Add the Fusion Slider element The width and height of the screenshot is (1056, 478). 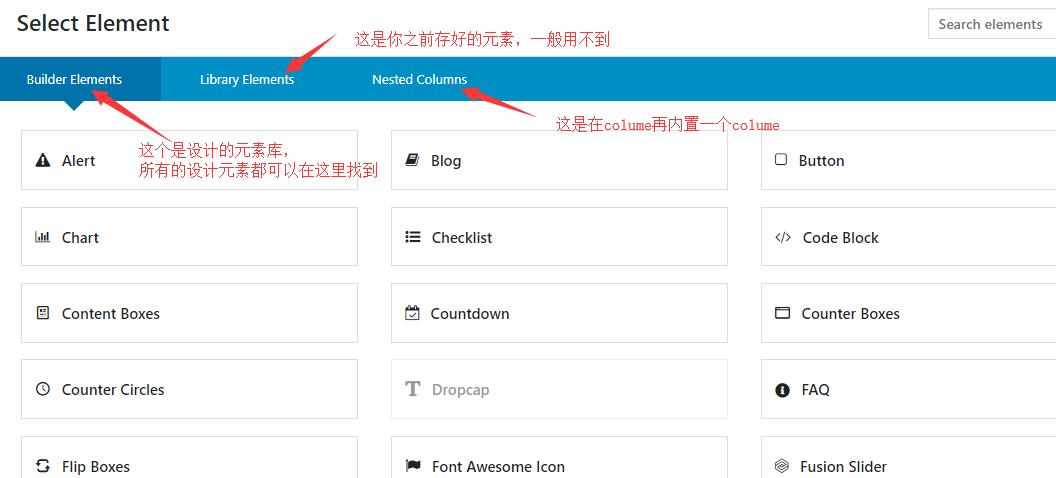909,458
